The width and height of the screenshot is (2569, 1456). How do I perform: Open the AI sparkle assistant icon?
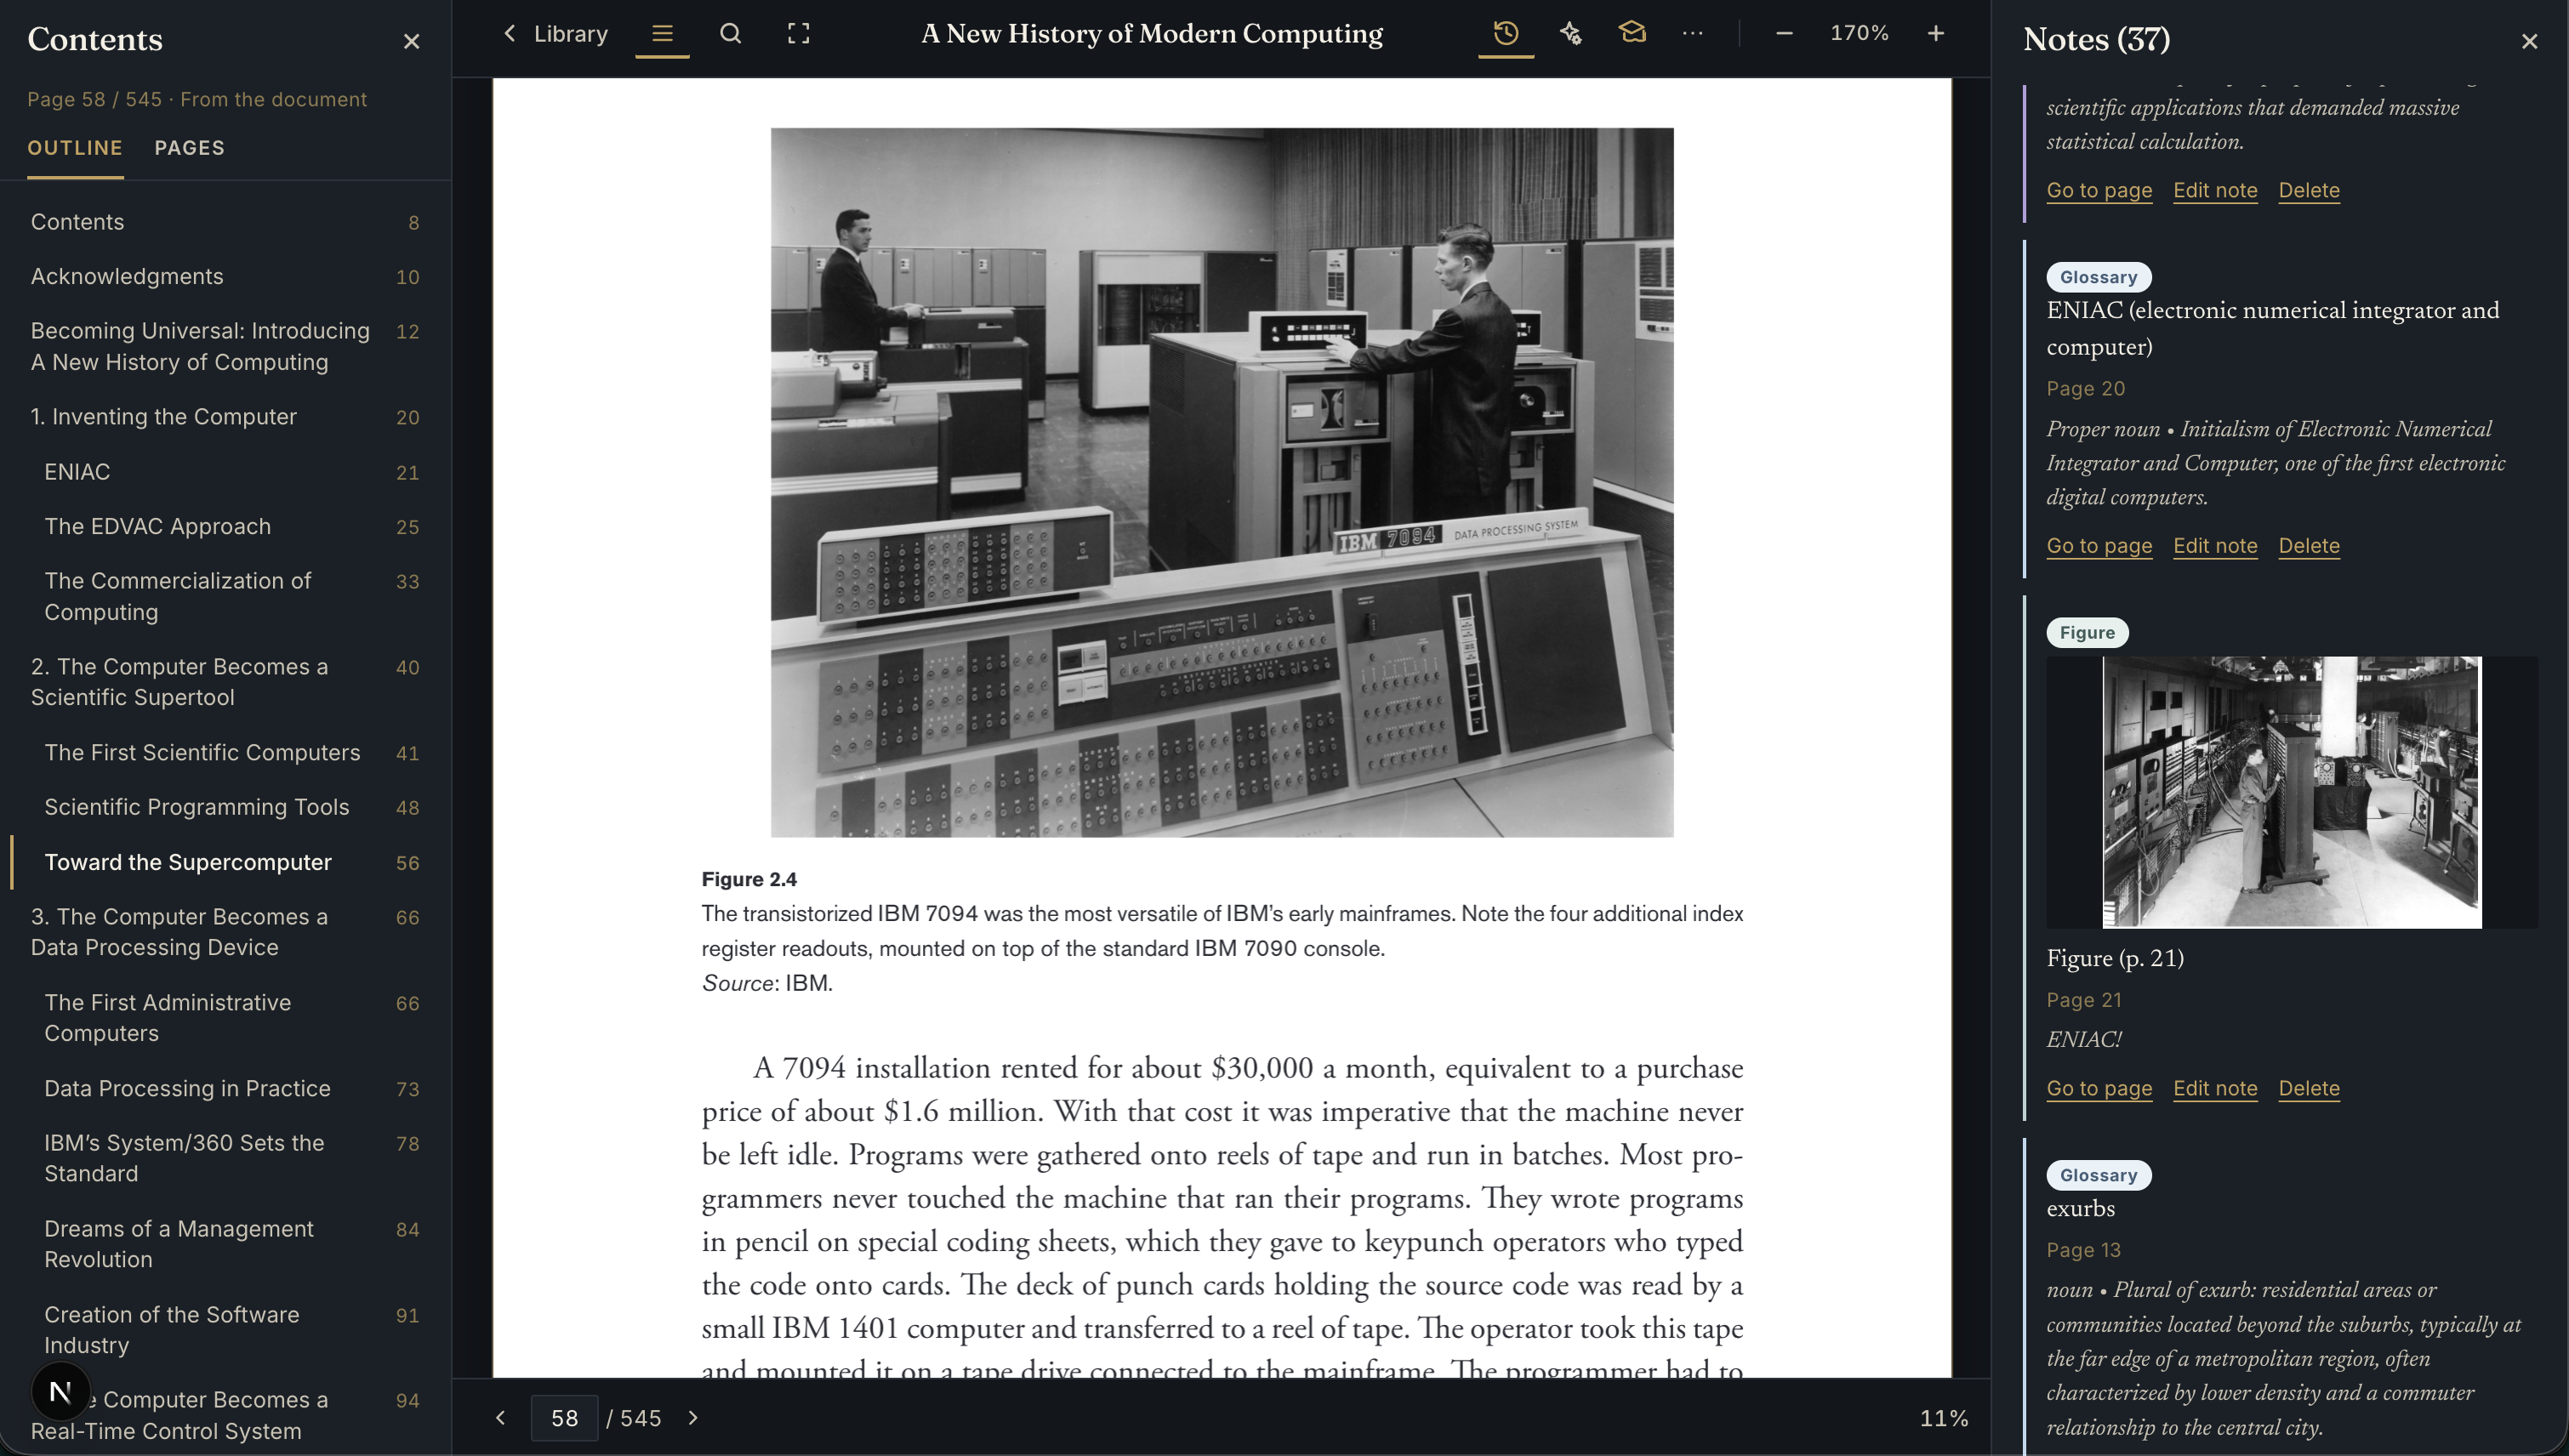[x=1570, y=34]
